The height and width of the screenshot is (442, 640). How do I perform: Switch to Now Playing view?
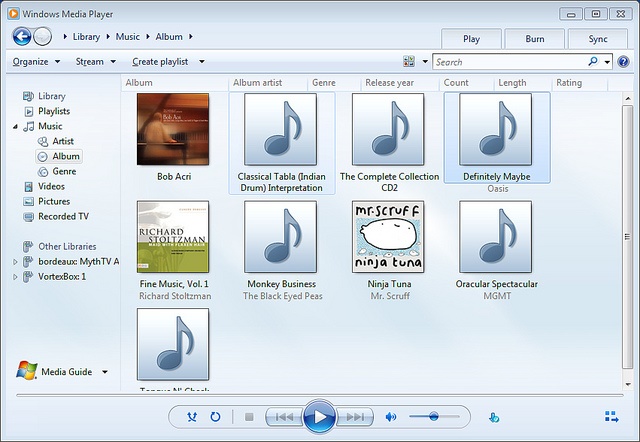pyautogui.click(x=611, y=417)
